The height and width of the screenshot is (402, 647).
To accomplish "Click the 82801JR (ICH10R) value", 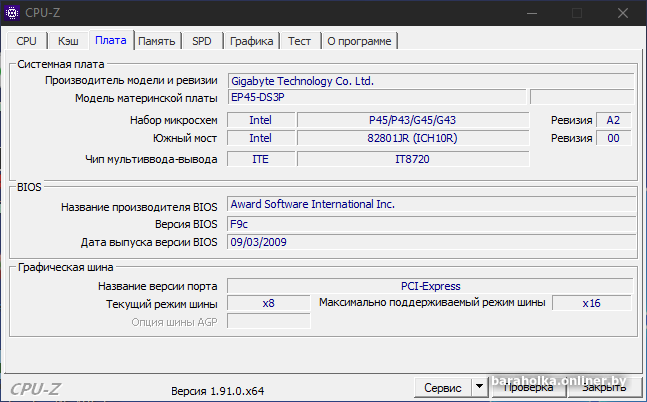I will [x=413, y=138].
